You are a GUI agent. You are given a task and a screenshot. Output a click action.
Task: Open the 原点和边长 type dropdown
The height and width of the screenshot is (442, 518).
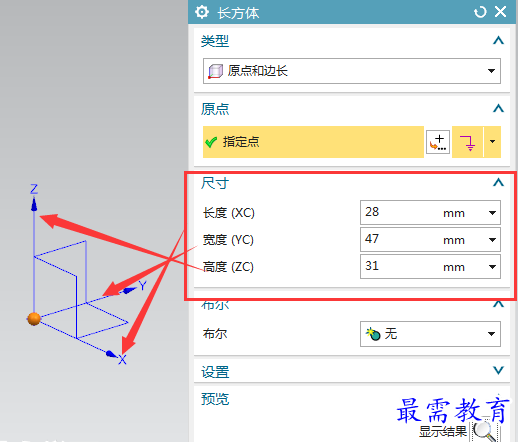tap(352, 71)
